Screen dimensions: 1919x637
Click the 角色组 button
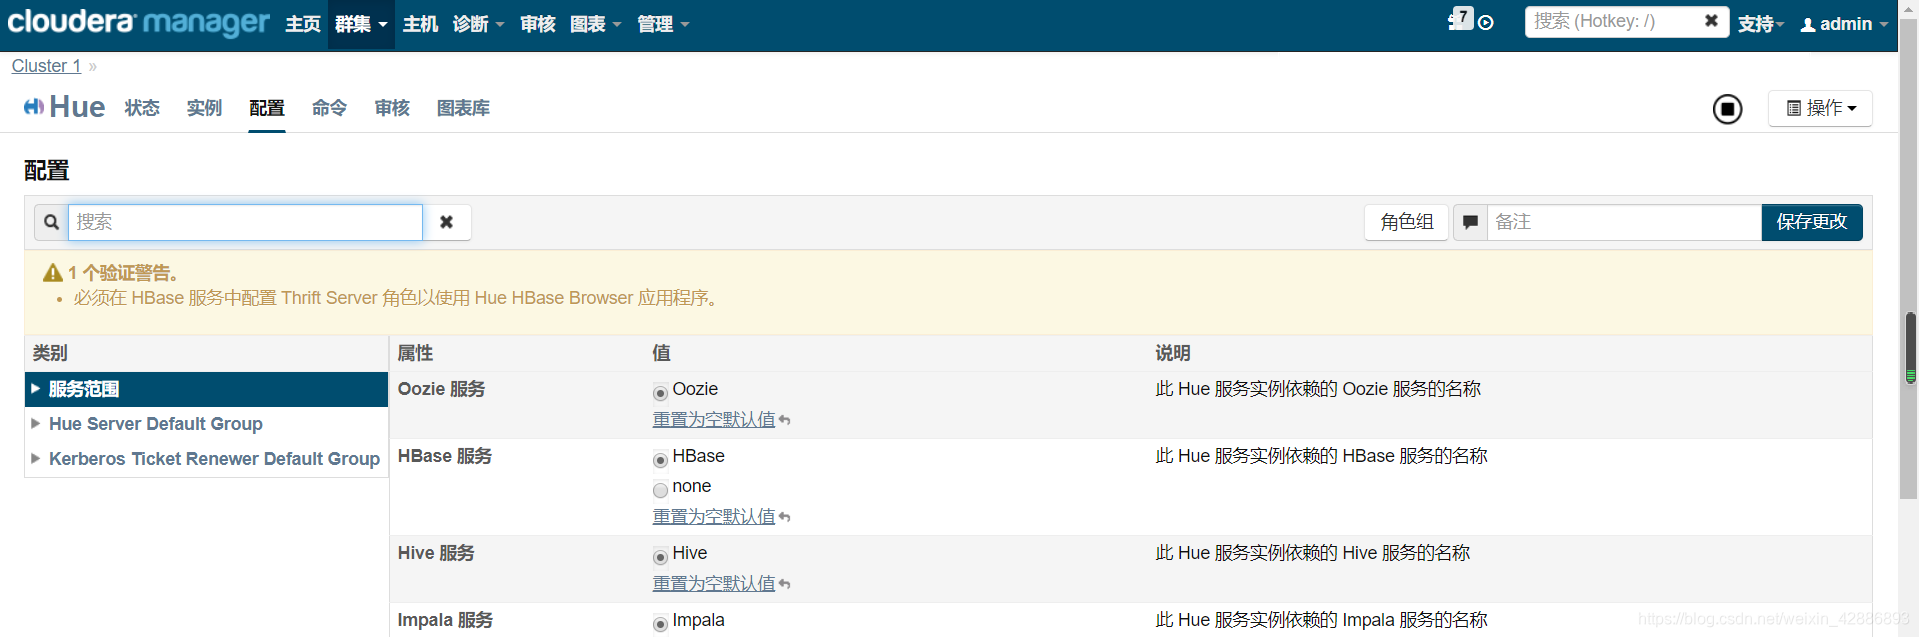tap(1406, 222)
